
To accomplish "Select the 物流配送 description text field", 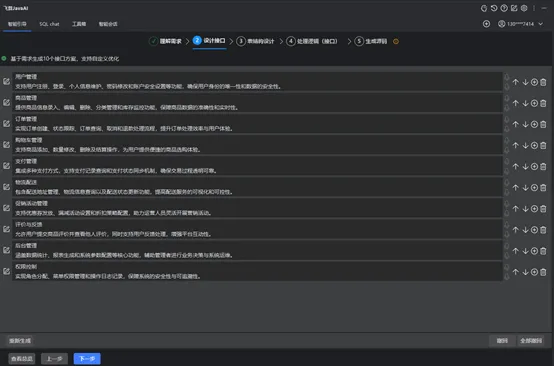I will pos(258,192).
